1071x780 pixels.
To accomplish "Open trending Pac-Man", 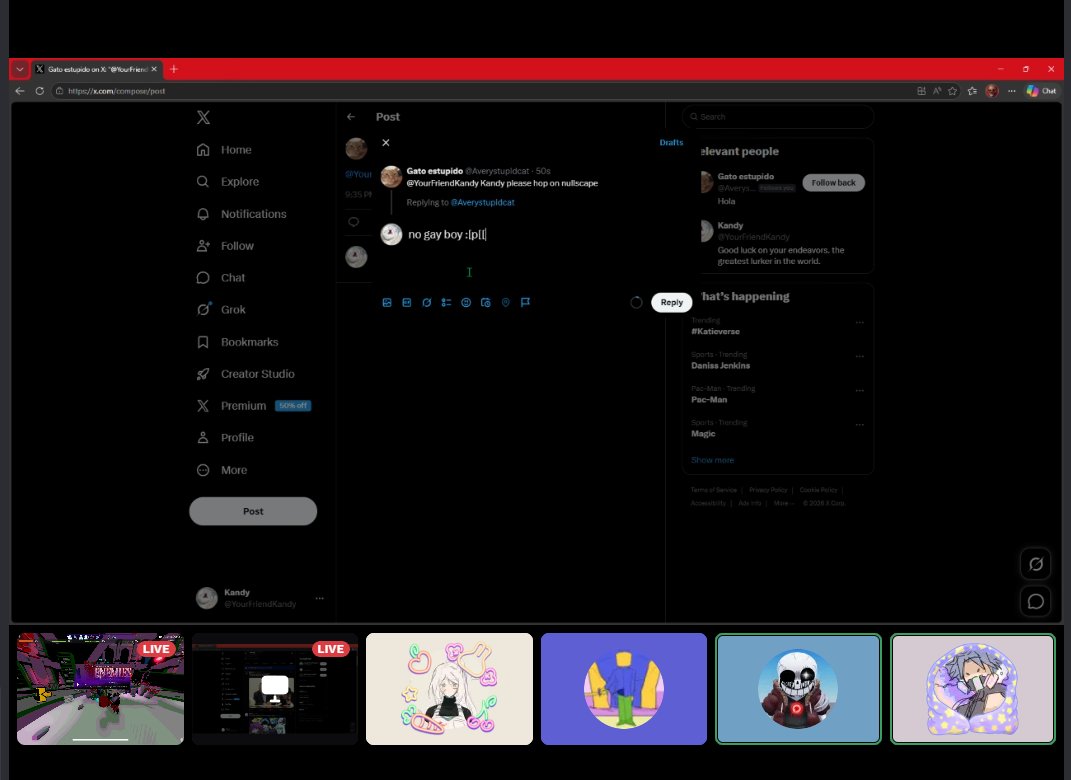I will [708, 400].
